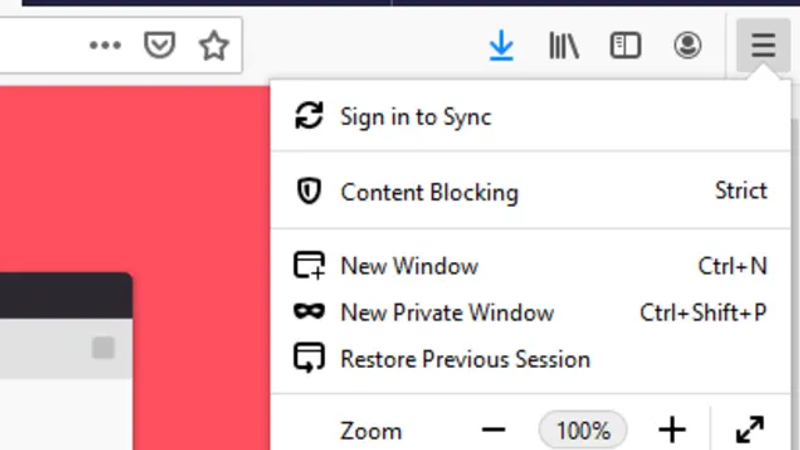Click the Save to Pocket icon
This screenshot has height=450, width=800.
pos(160,46)
